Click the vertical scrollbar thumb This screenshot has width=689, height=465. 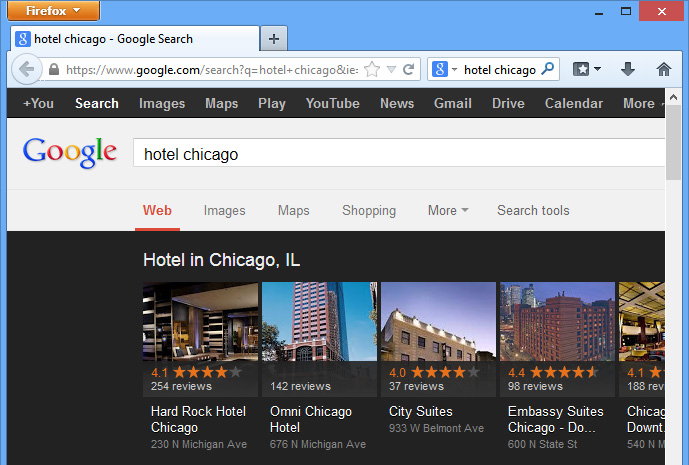click(x=673, y=142)
